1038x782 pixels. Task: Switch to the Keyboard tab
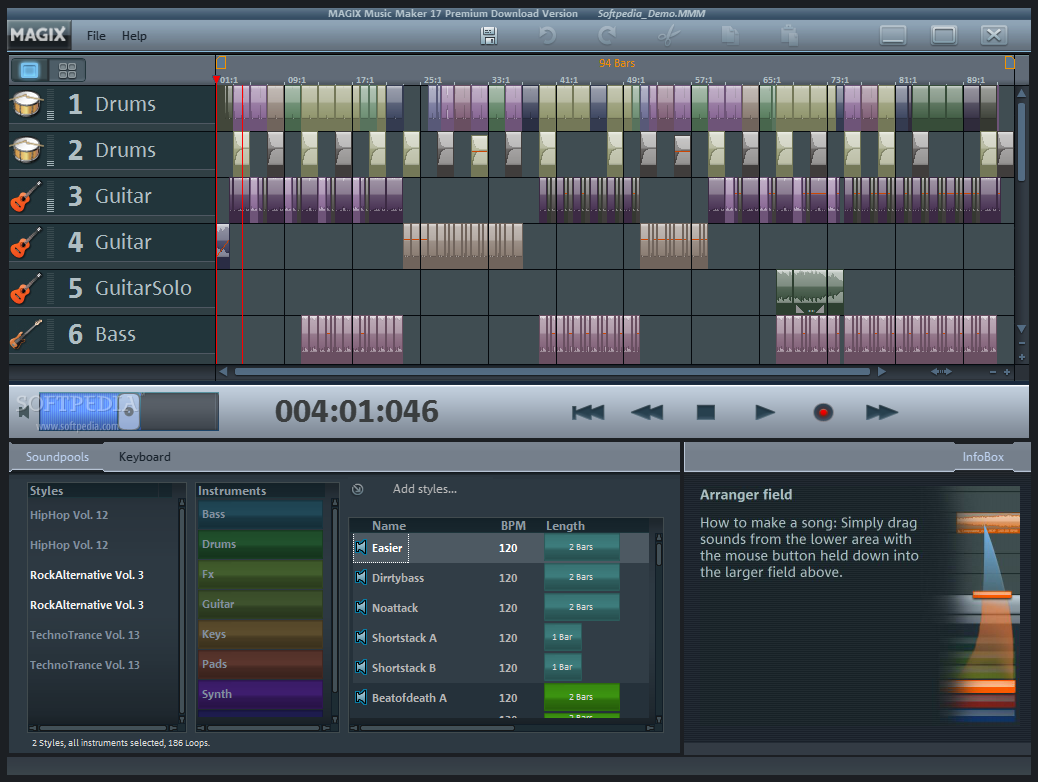(x=144, y=457)
